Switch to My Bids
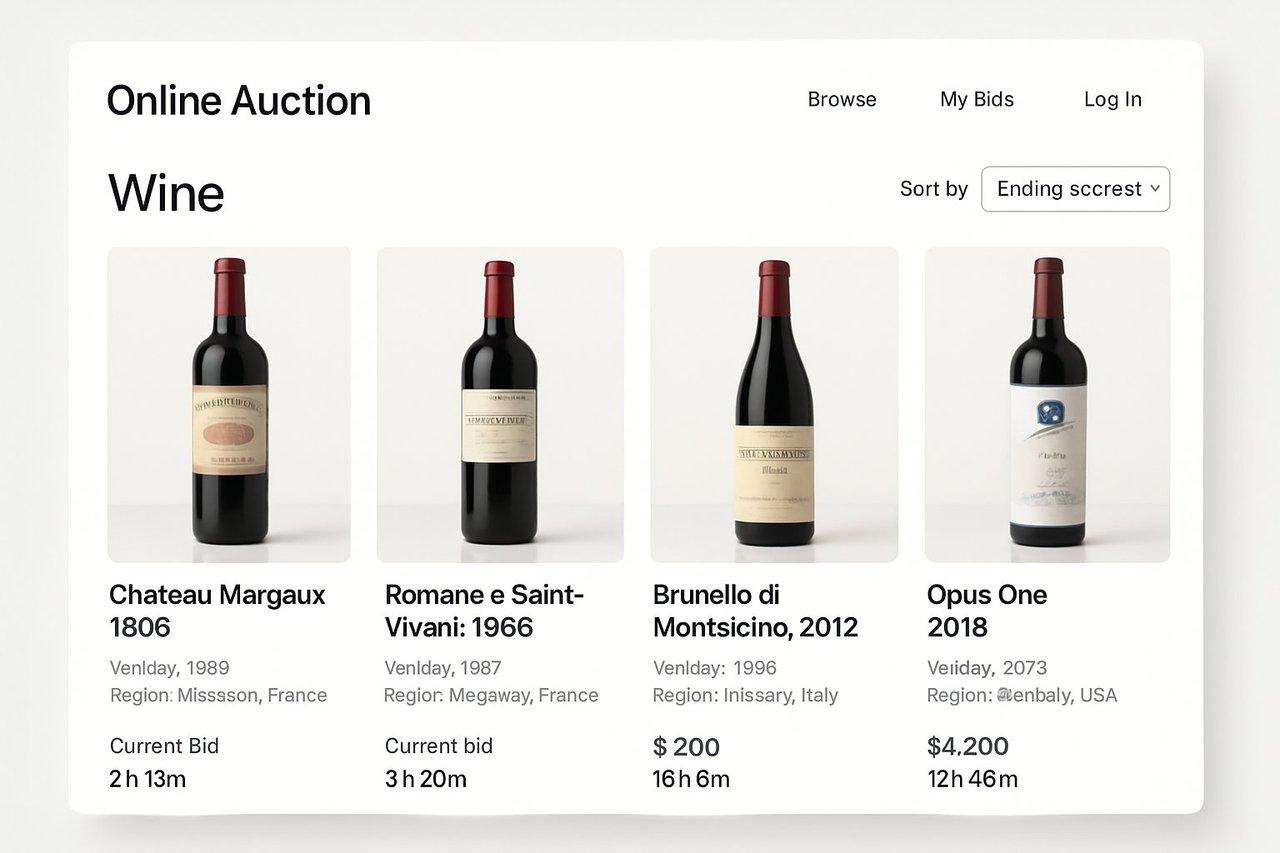This screenshot has height=853, width=1280. point(976,99)
